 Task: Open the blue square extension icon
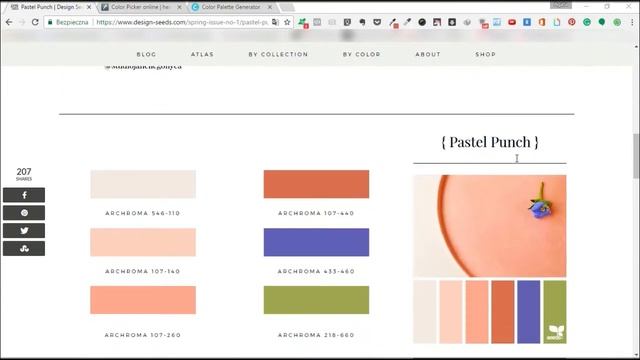click(x=527, y=22)
